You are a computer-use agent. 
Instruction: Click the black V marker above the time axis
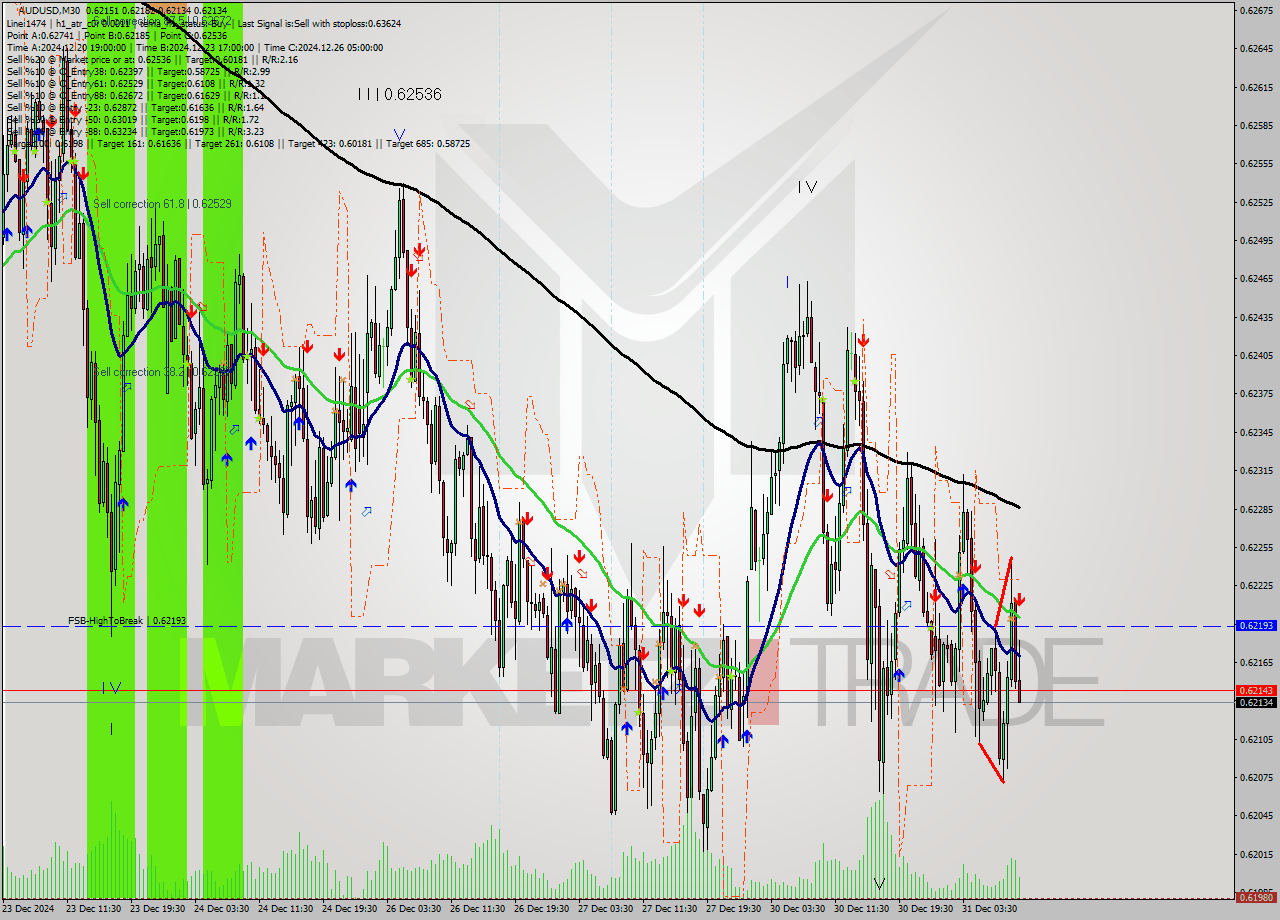(879, 883)
